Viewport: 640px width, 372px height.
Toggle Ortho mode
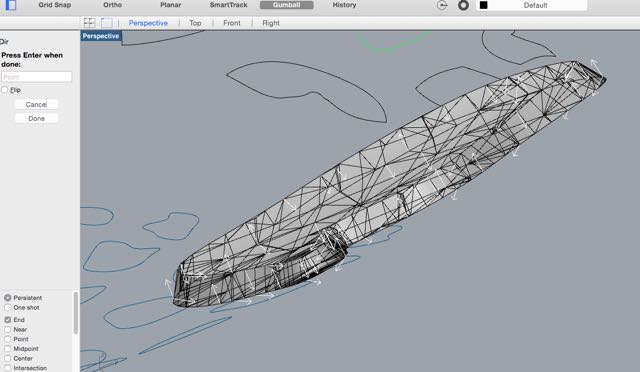(x=113, y=5)
